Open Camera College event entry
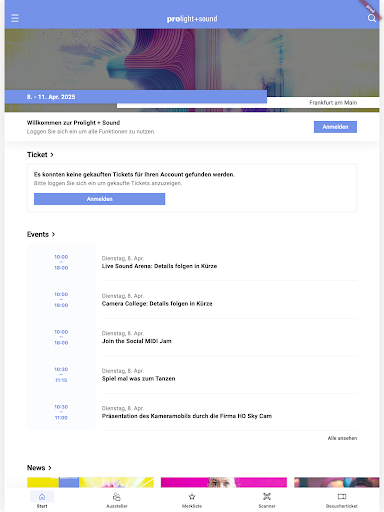The height and width of the screenshot is (512, 384). (192, 300)
